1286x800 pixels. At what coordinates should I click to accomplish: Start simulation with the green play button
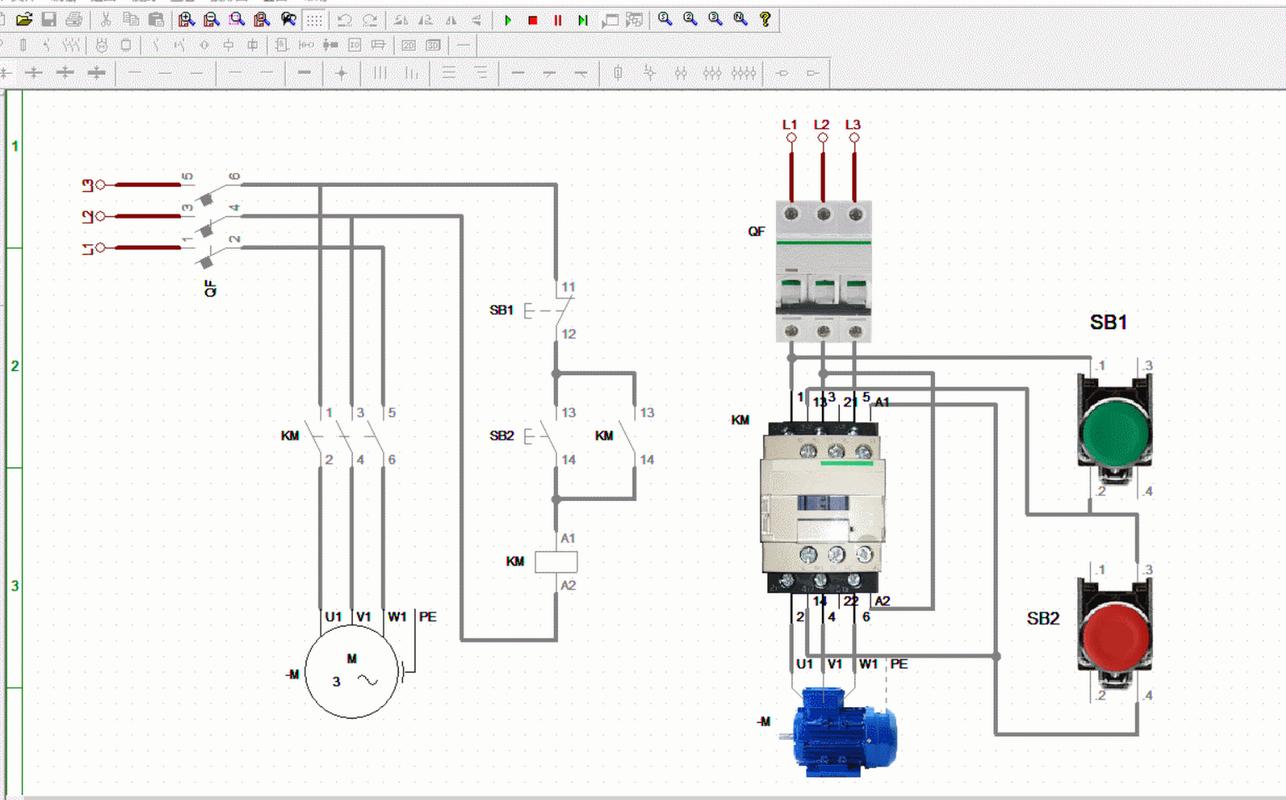(508, 20)
